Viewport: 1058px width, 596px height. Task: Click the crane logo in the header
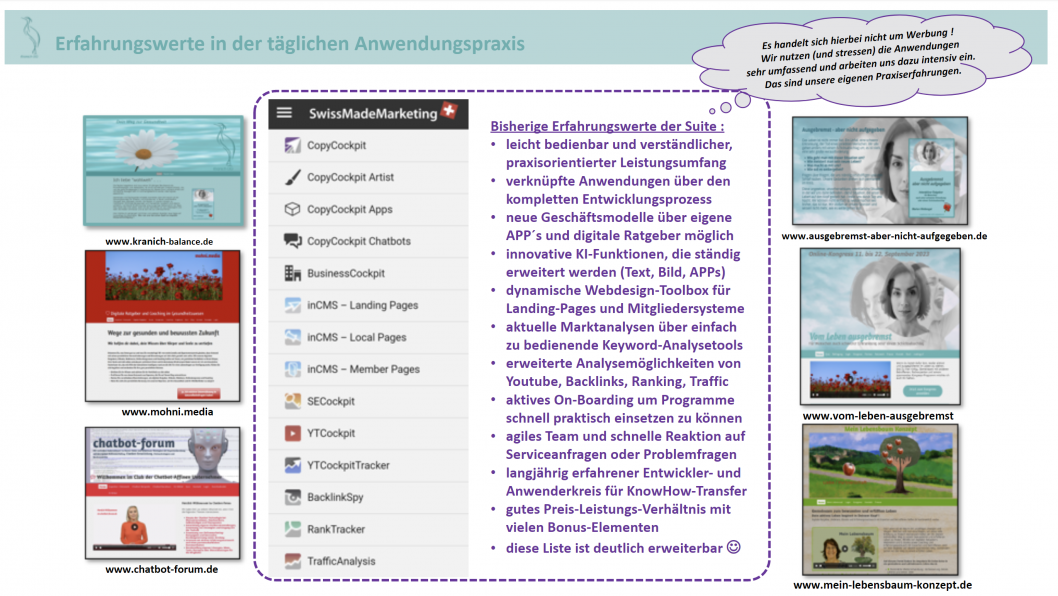click(30, 38)
